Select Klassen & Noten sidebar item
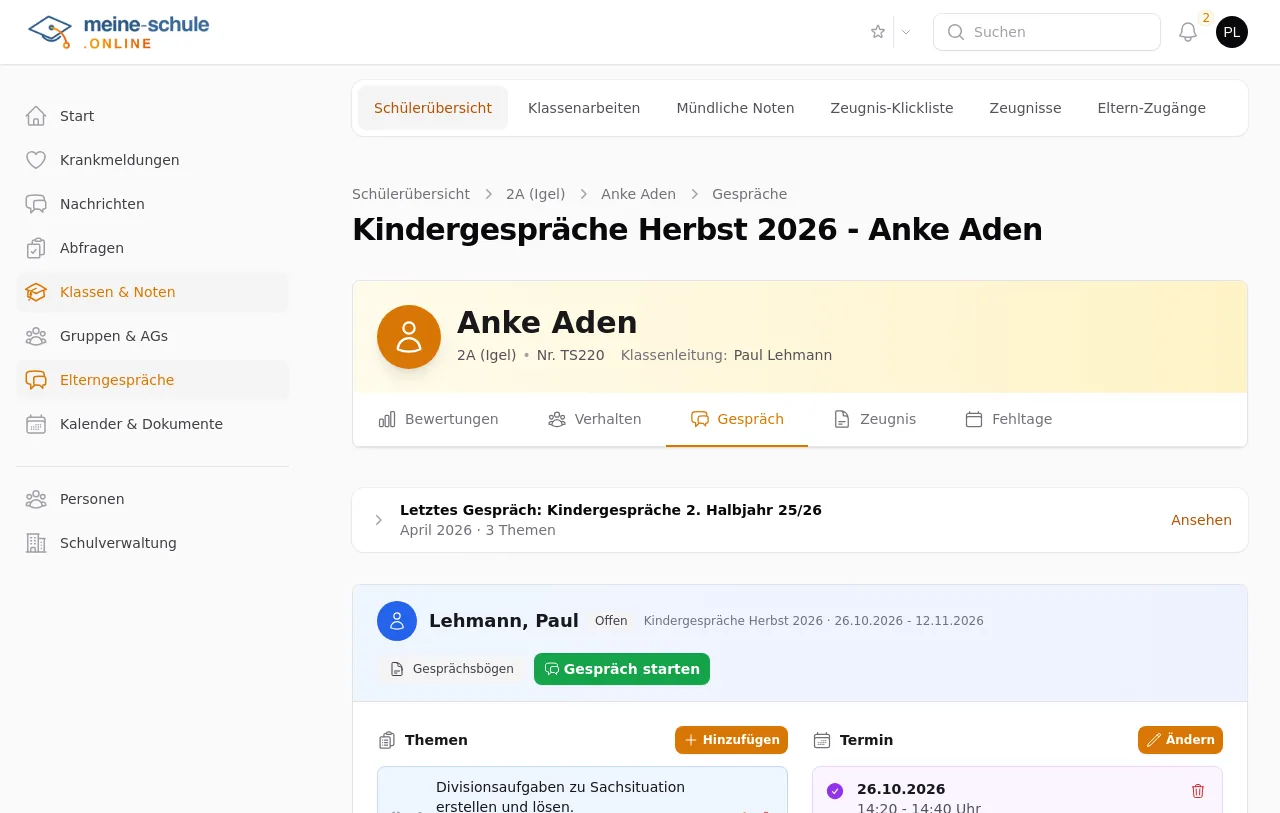Viewport: 1280px width, 813px height. 152,292
